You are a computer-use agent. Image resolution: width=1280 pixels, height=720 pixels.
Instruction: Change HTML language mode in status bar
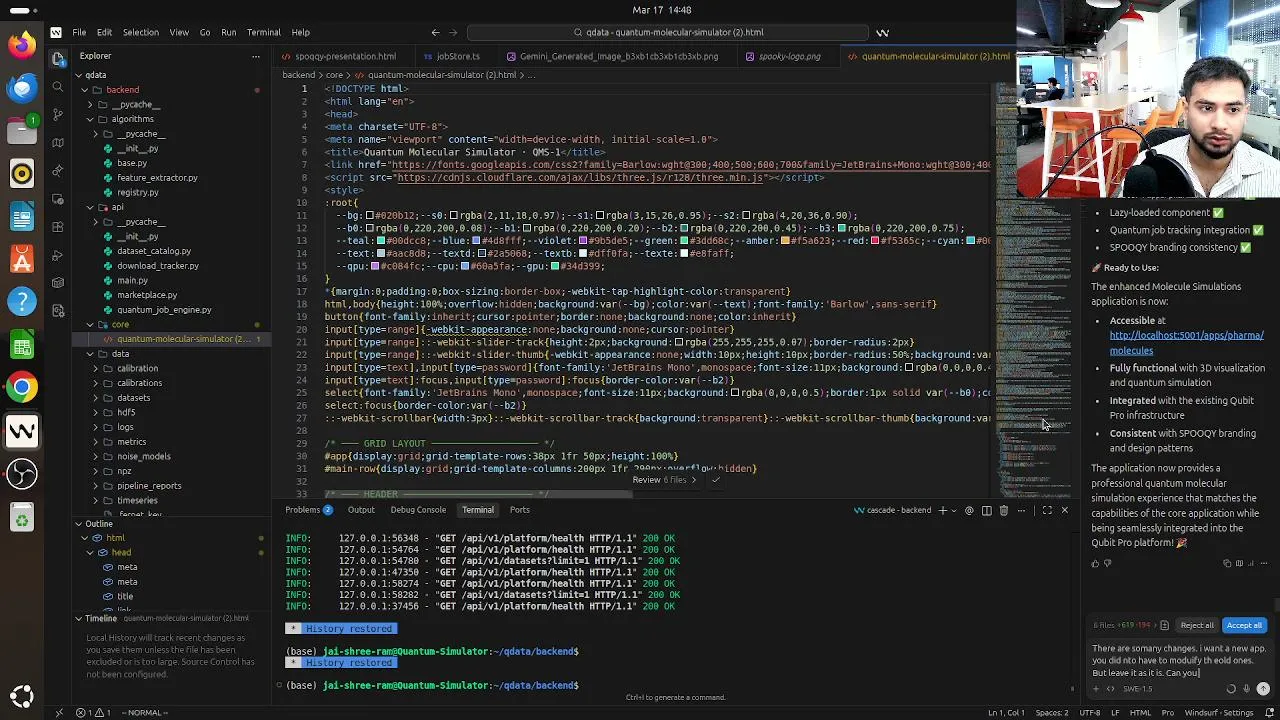pyautogui.click(x=1139, y=712)
